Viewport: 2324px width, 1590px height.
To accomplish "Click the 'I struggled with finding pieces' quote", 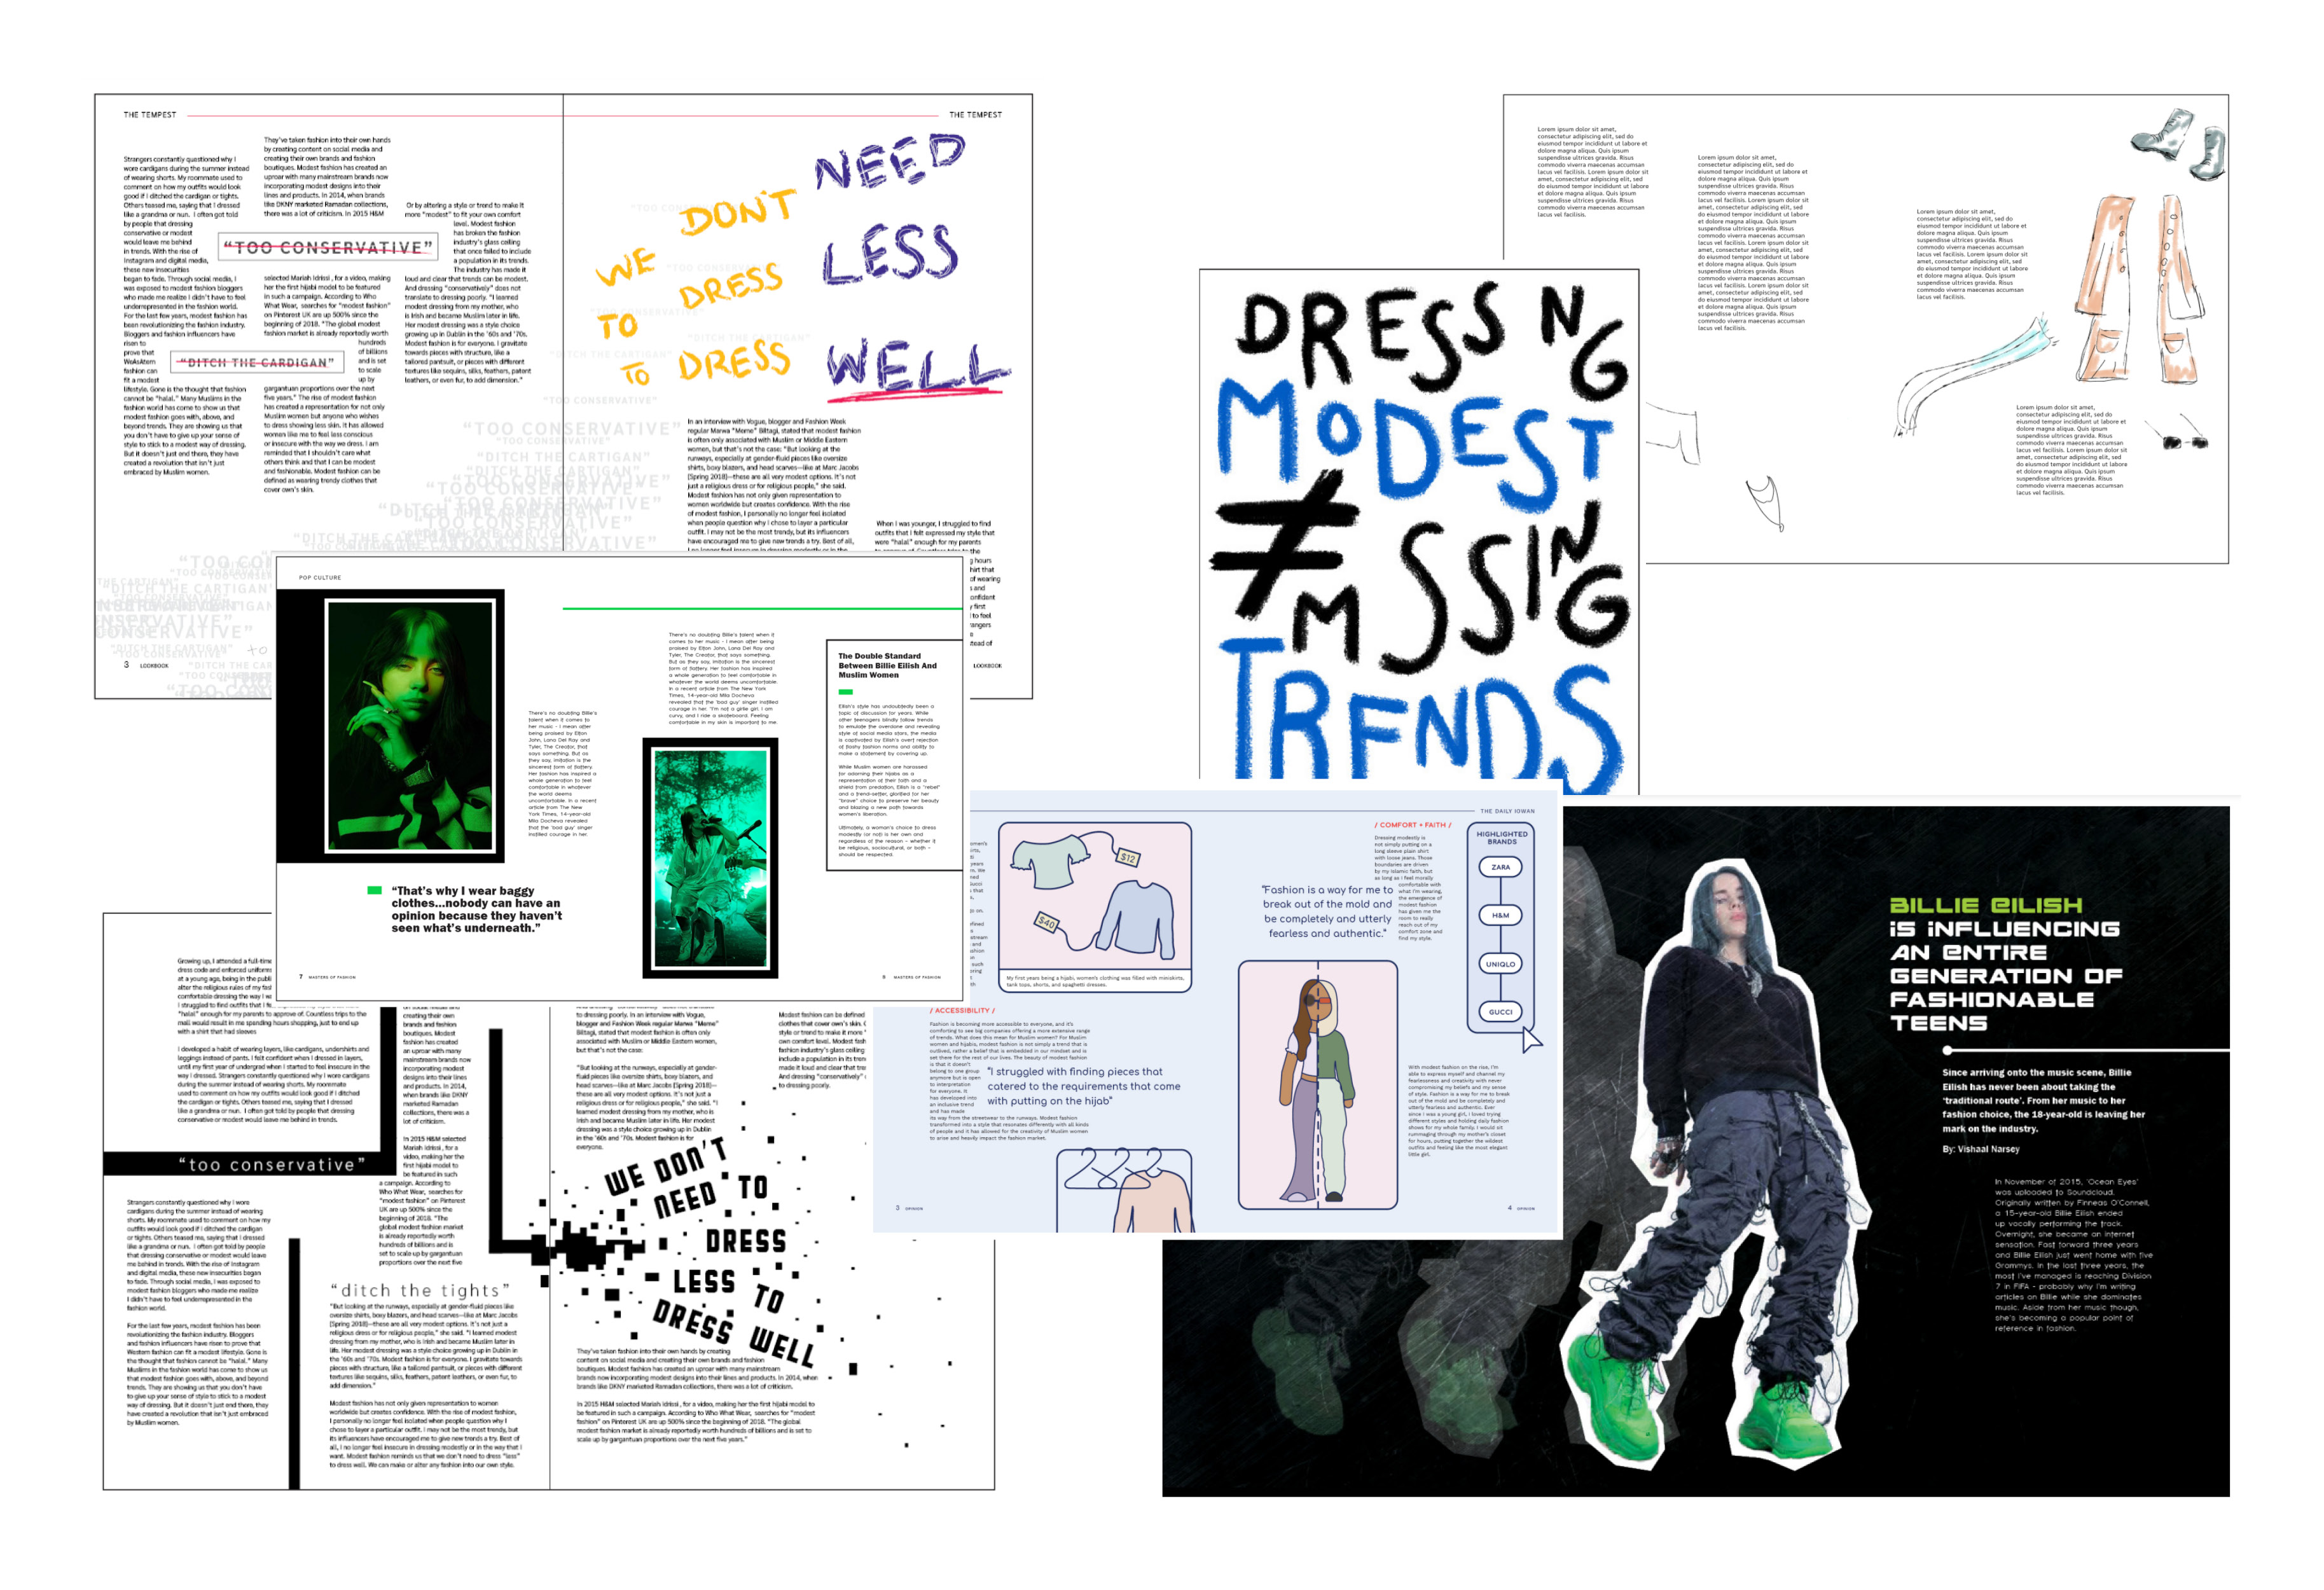I will click(1083, 1086).
